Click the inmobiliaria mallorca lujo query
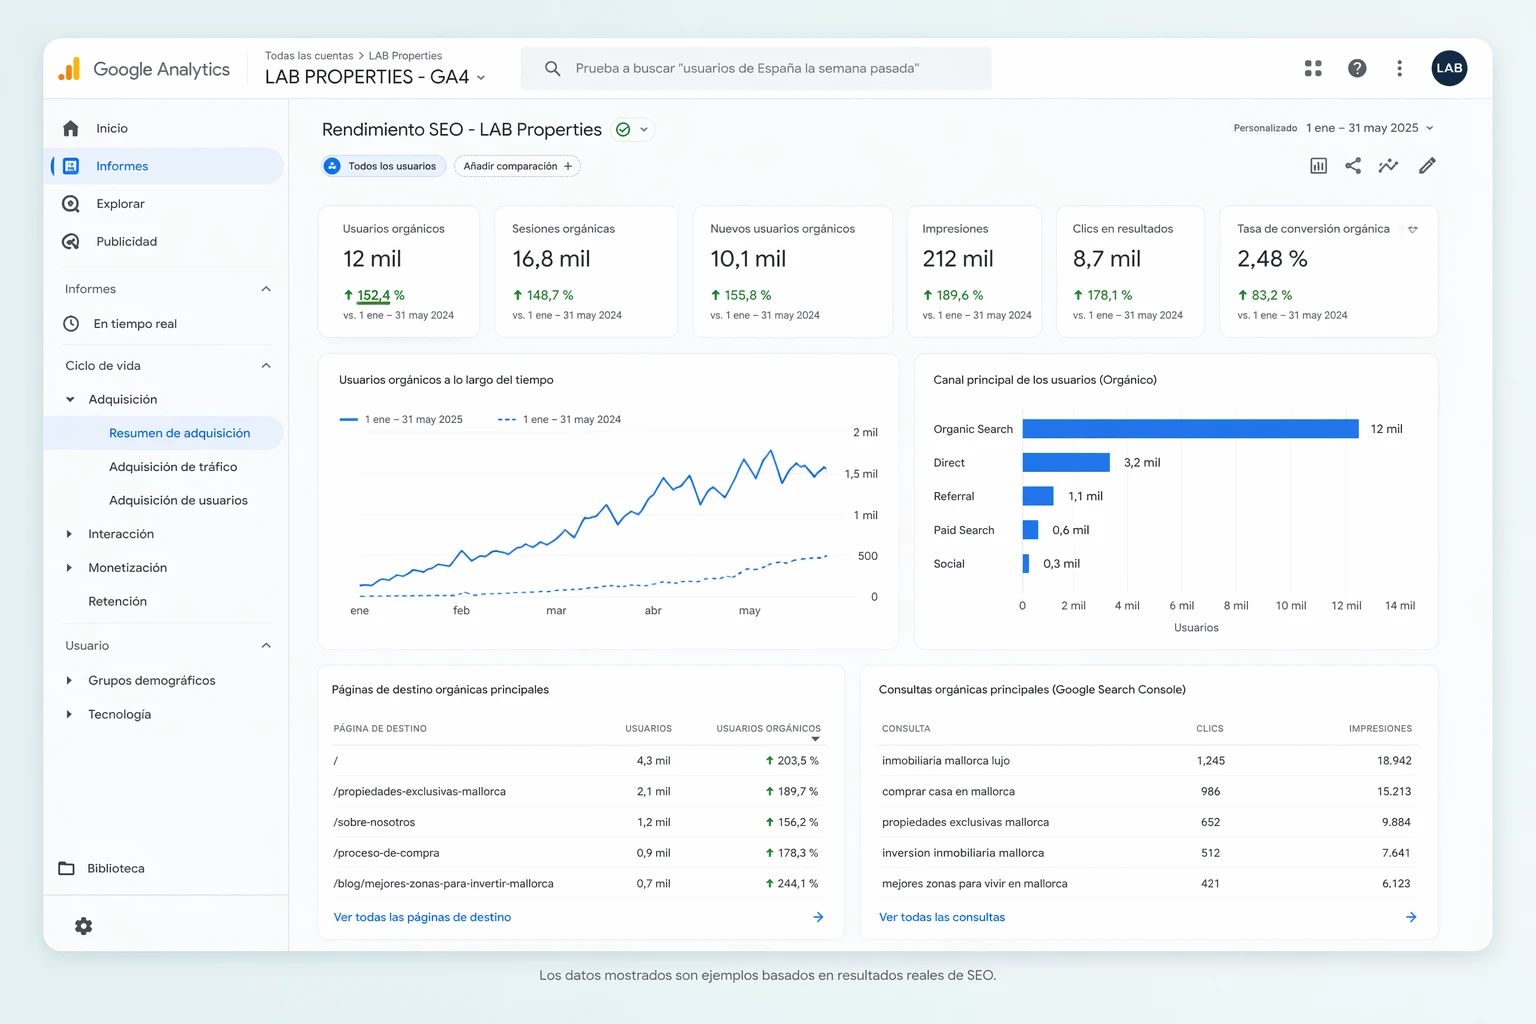The image size is (1536, 1024). click(946, 761)
